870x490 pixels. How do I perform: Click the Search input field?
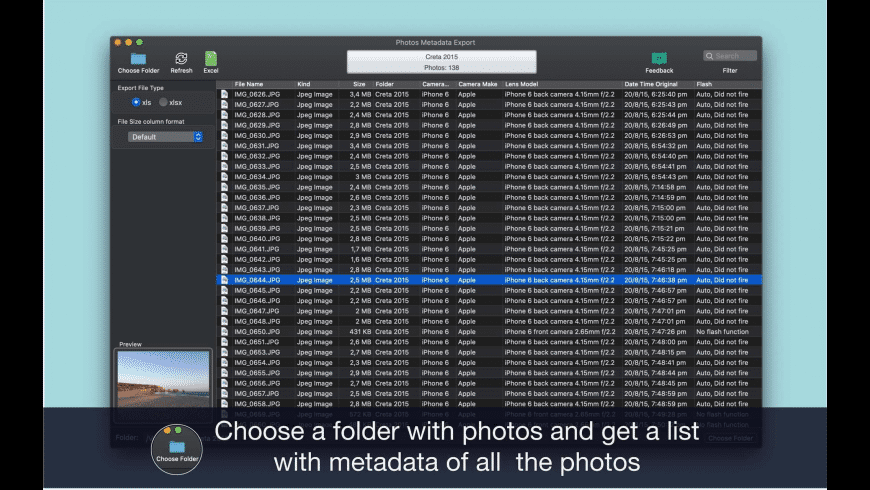[x=730, y=56]
